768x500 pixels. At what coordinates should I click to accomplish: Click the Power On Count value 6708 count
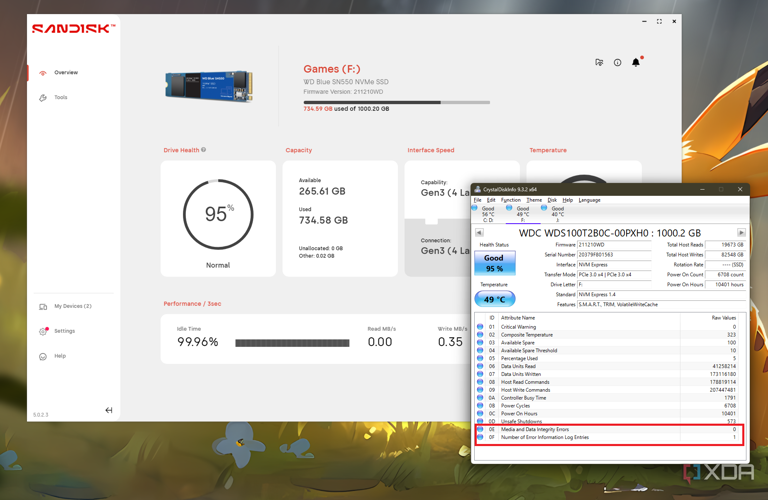pos(725,275)
